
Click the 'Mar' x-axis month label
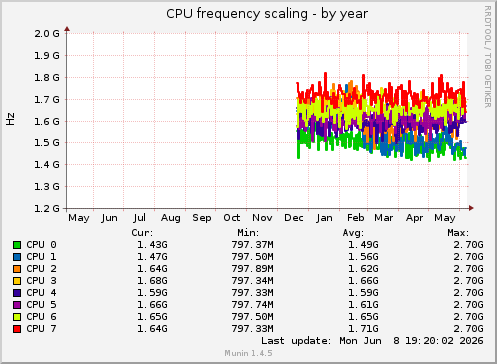coord(384,218)
